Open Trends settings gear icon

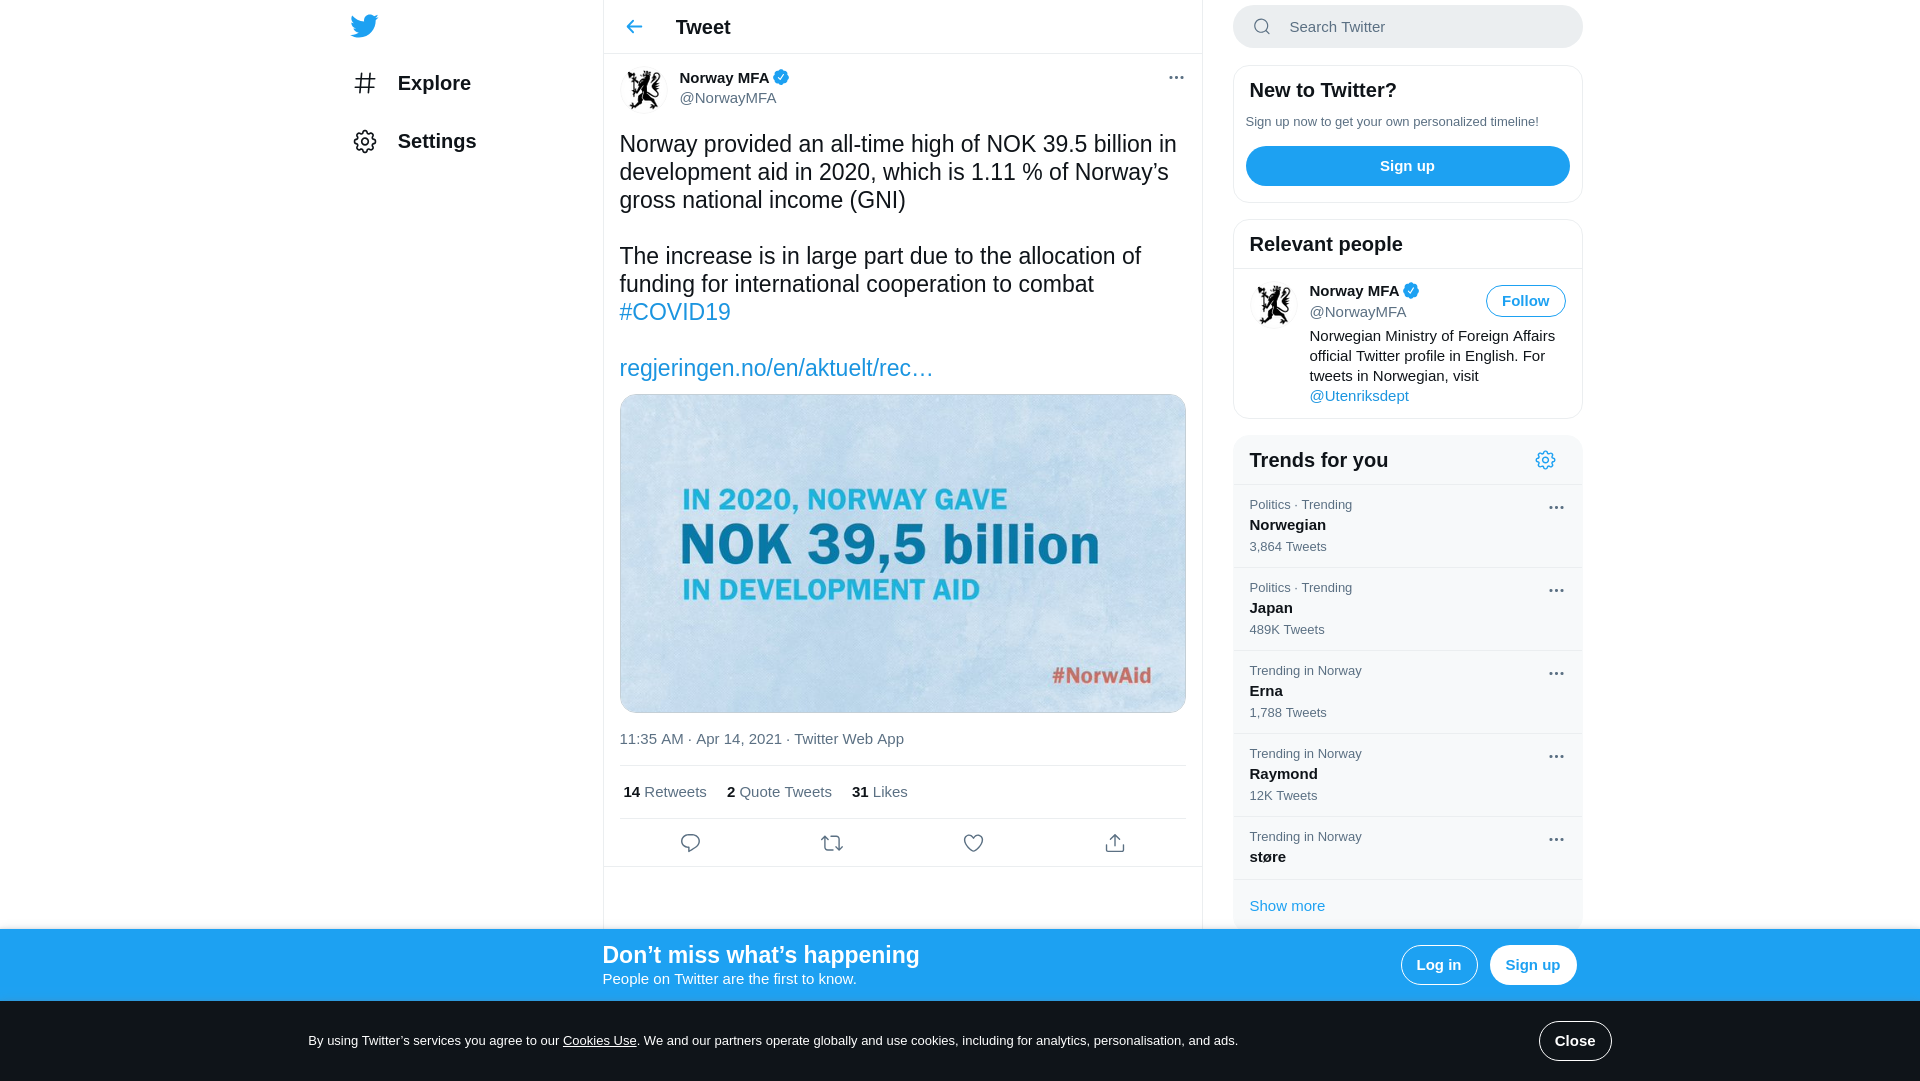[x=1545, y=460]
